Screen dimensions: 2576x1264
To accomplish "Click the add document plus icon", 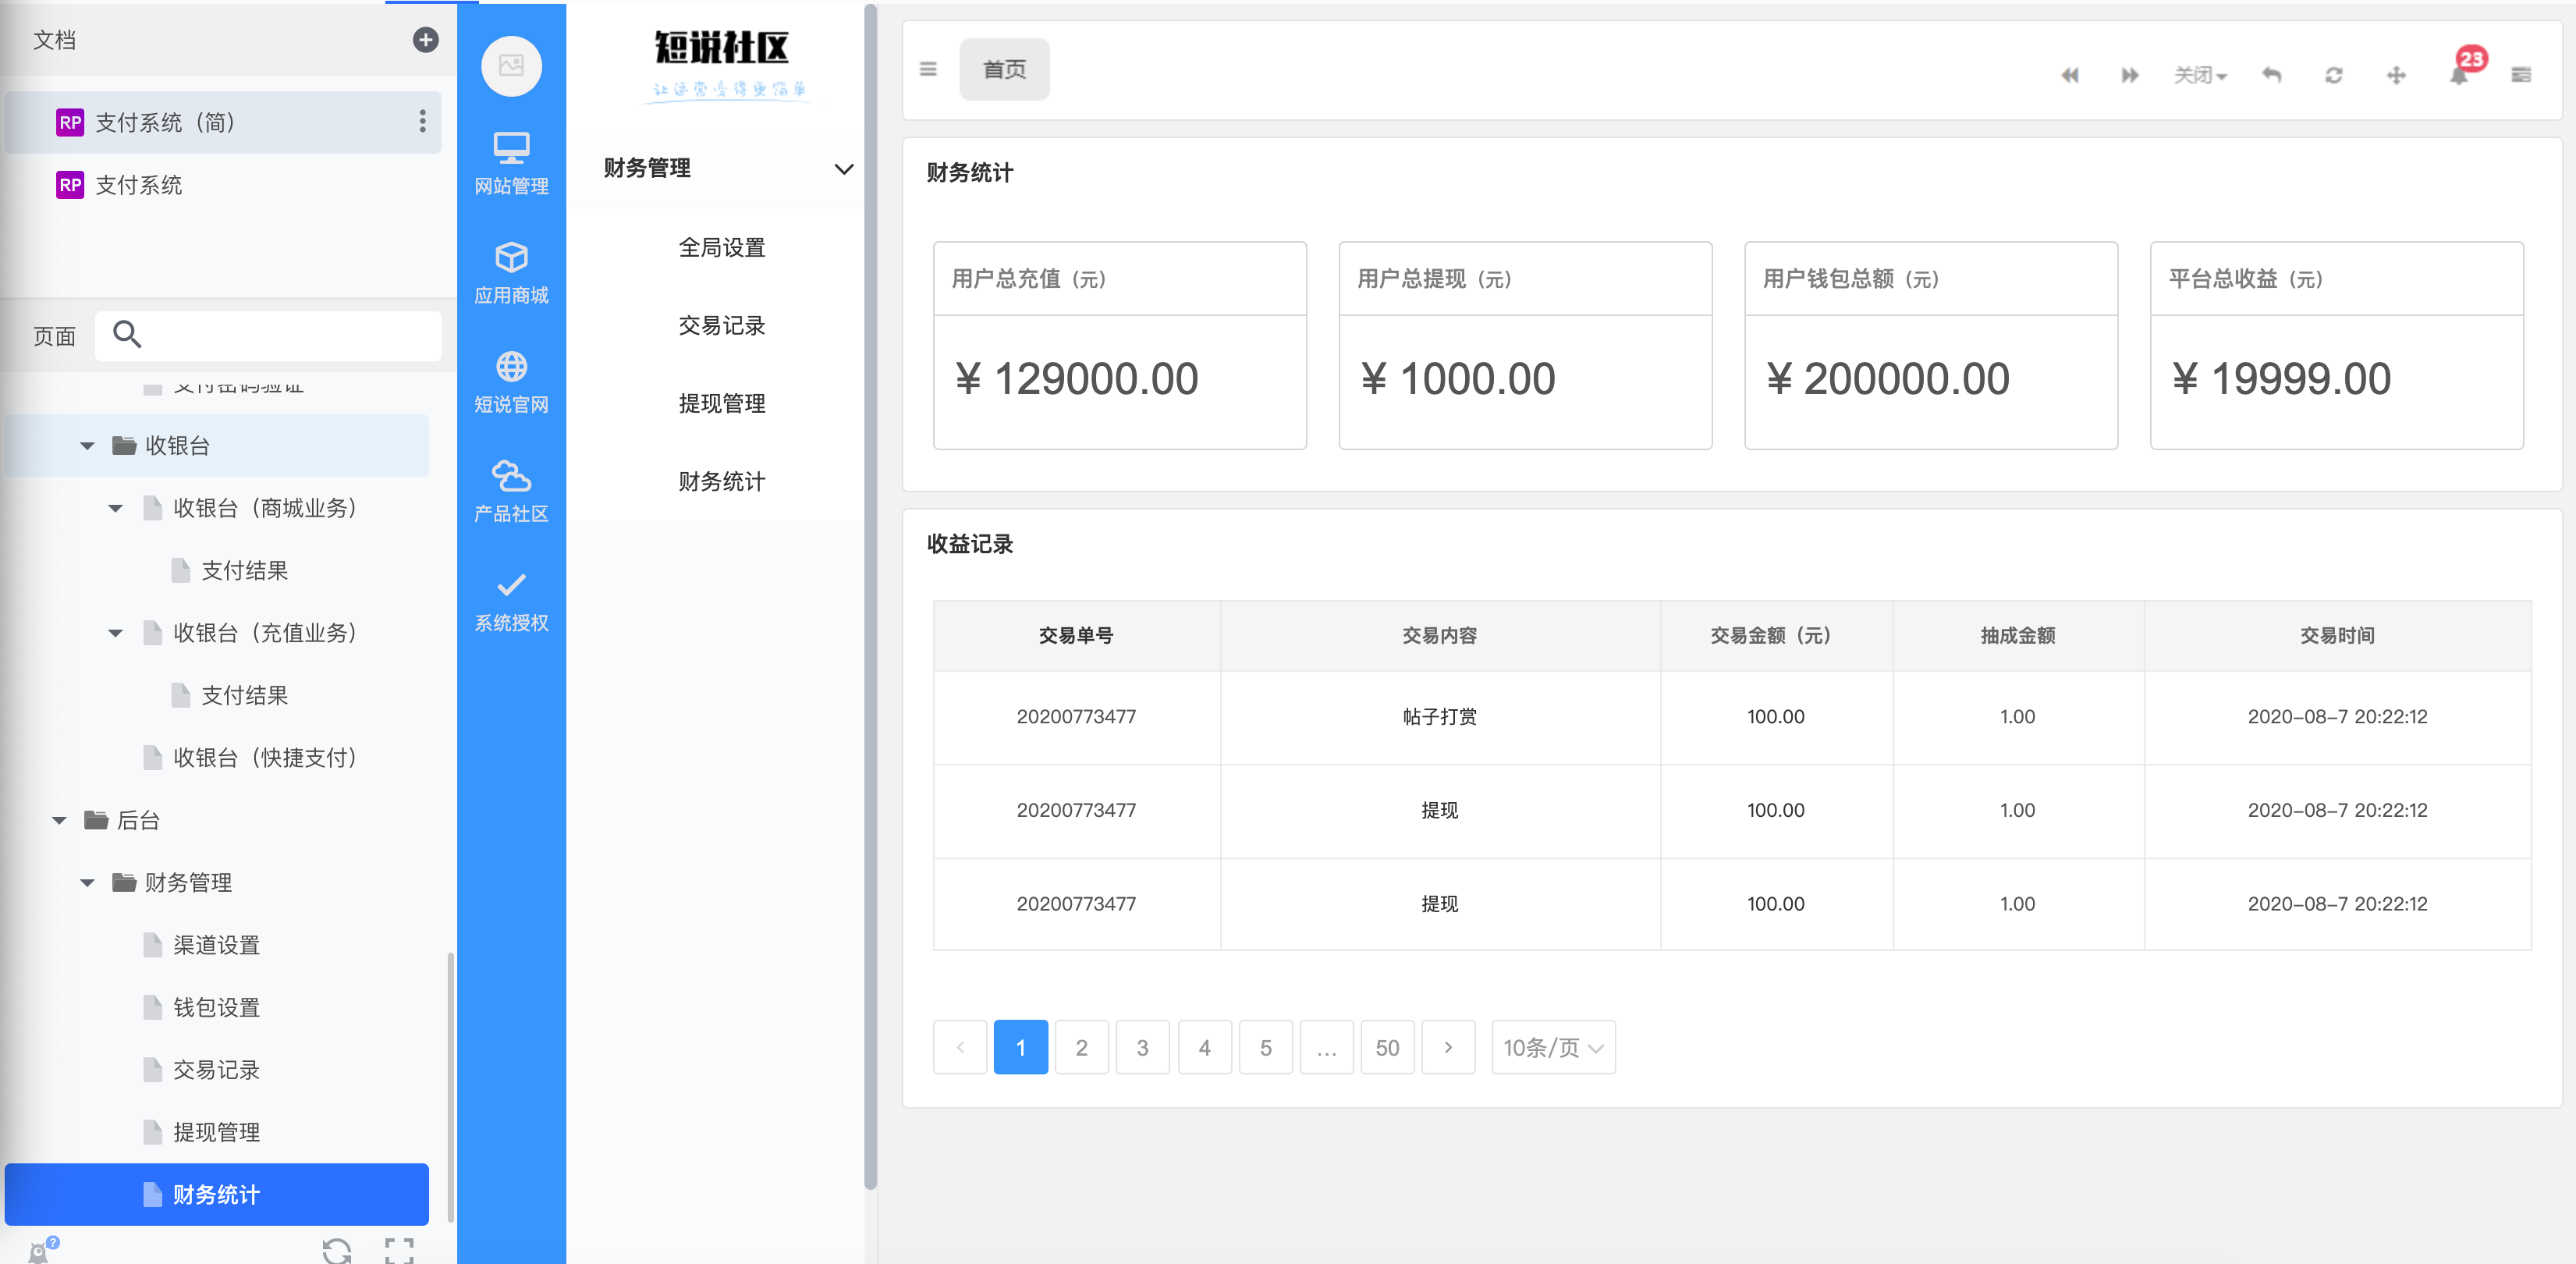I will point(425,40).
